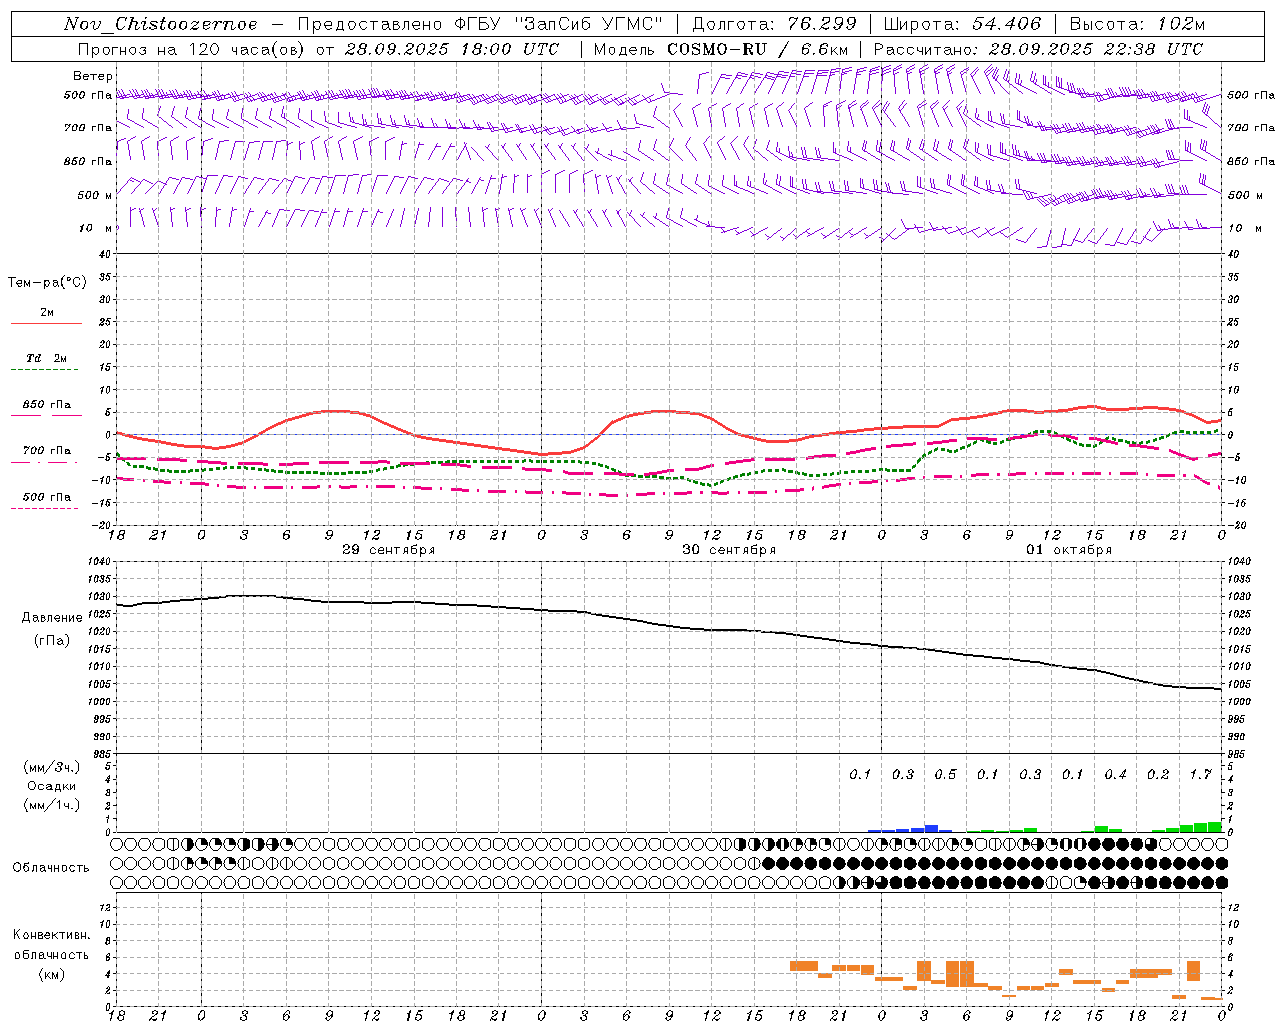Click the 'Ветер' panel label
The image size is (1280, 1024).
click(x=92, y=76)
